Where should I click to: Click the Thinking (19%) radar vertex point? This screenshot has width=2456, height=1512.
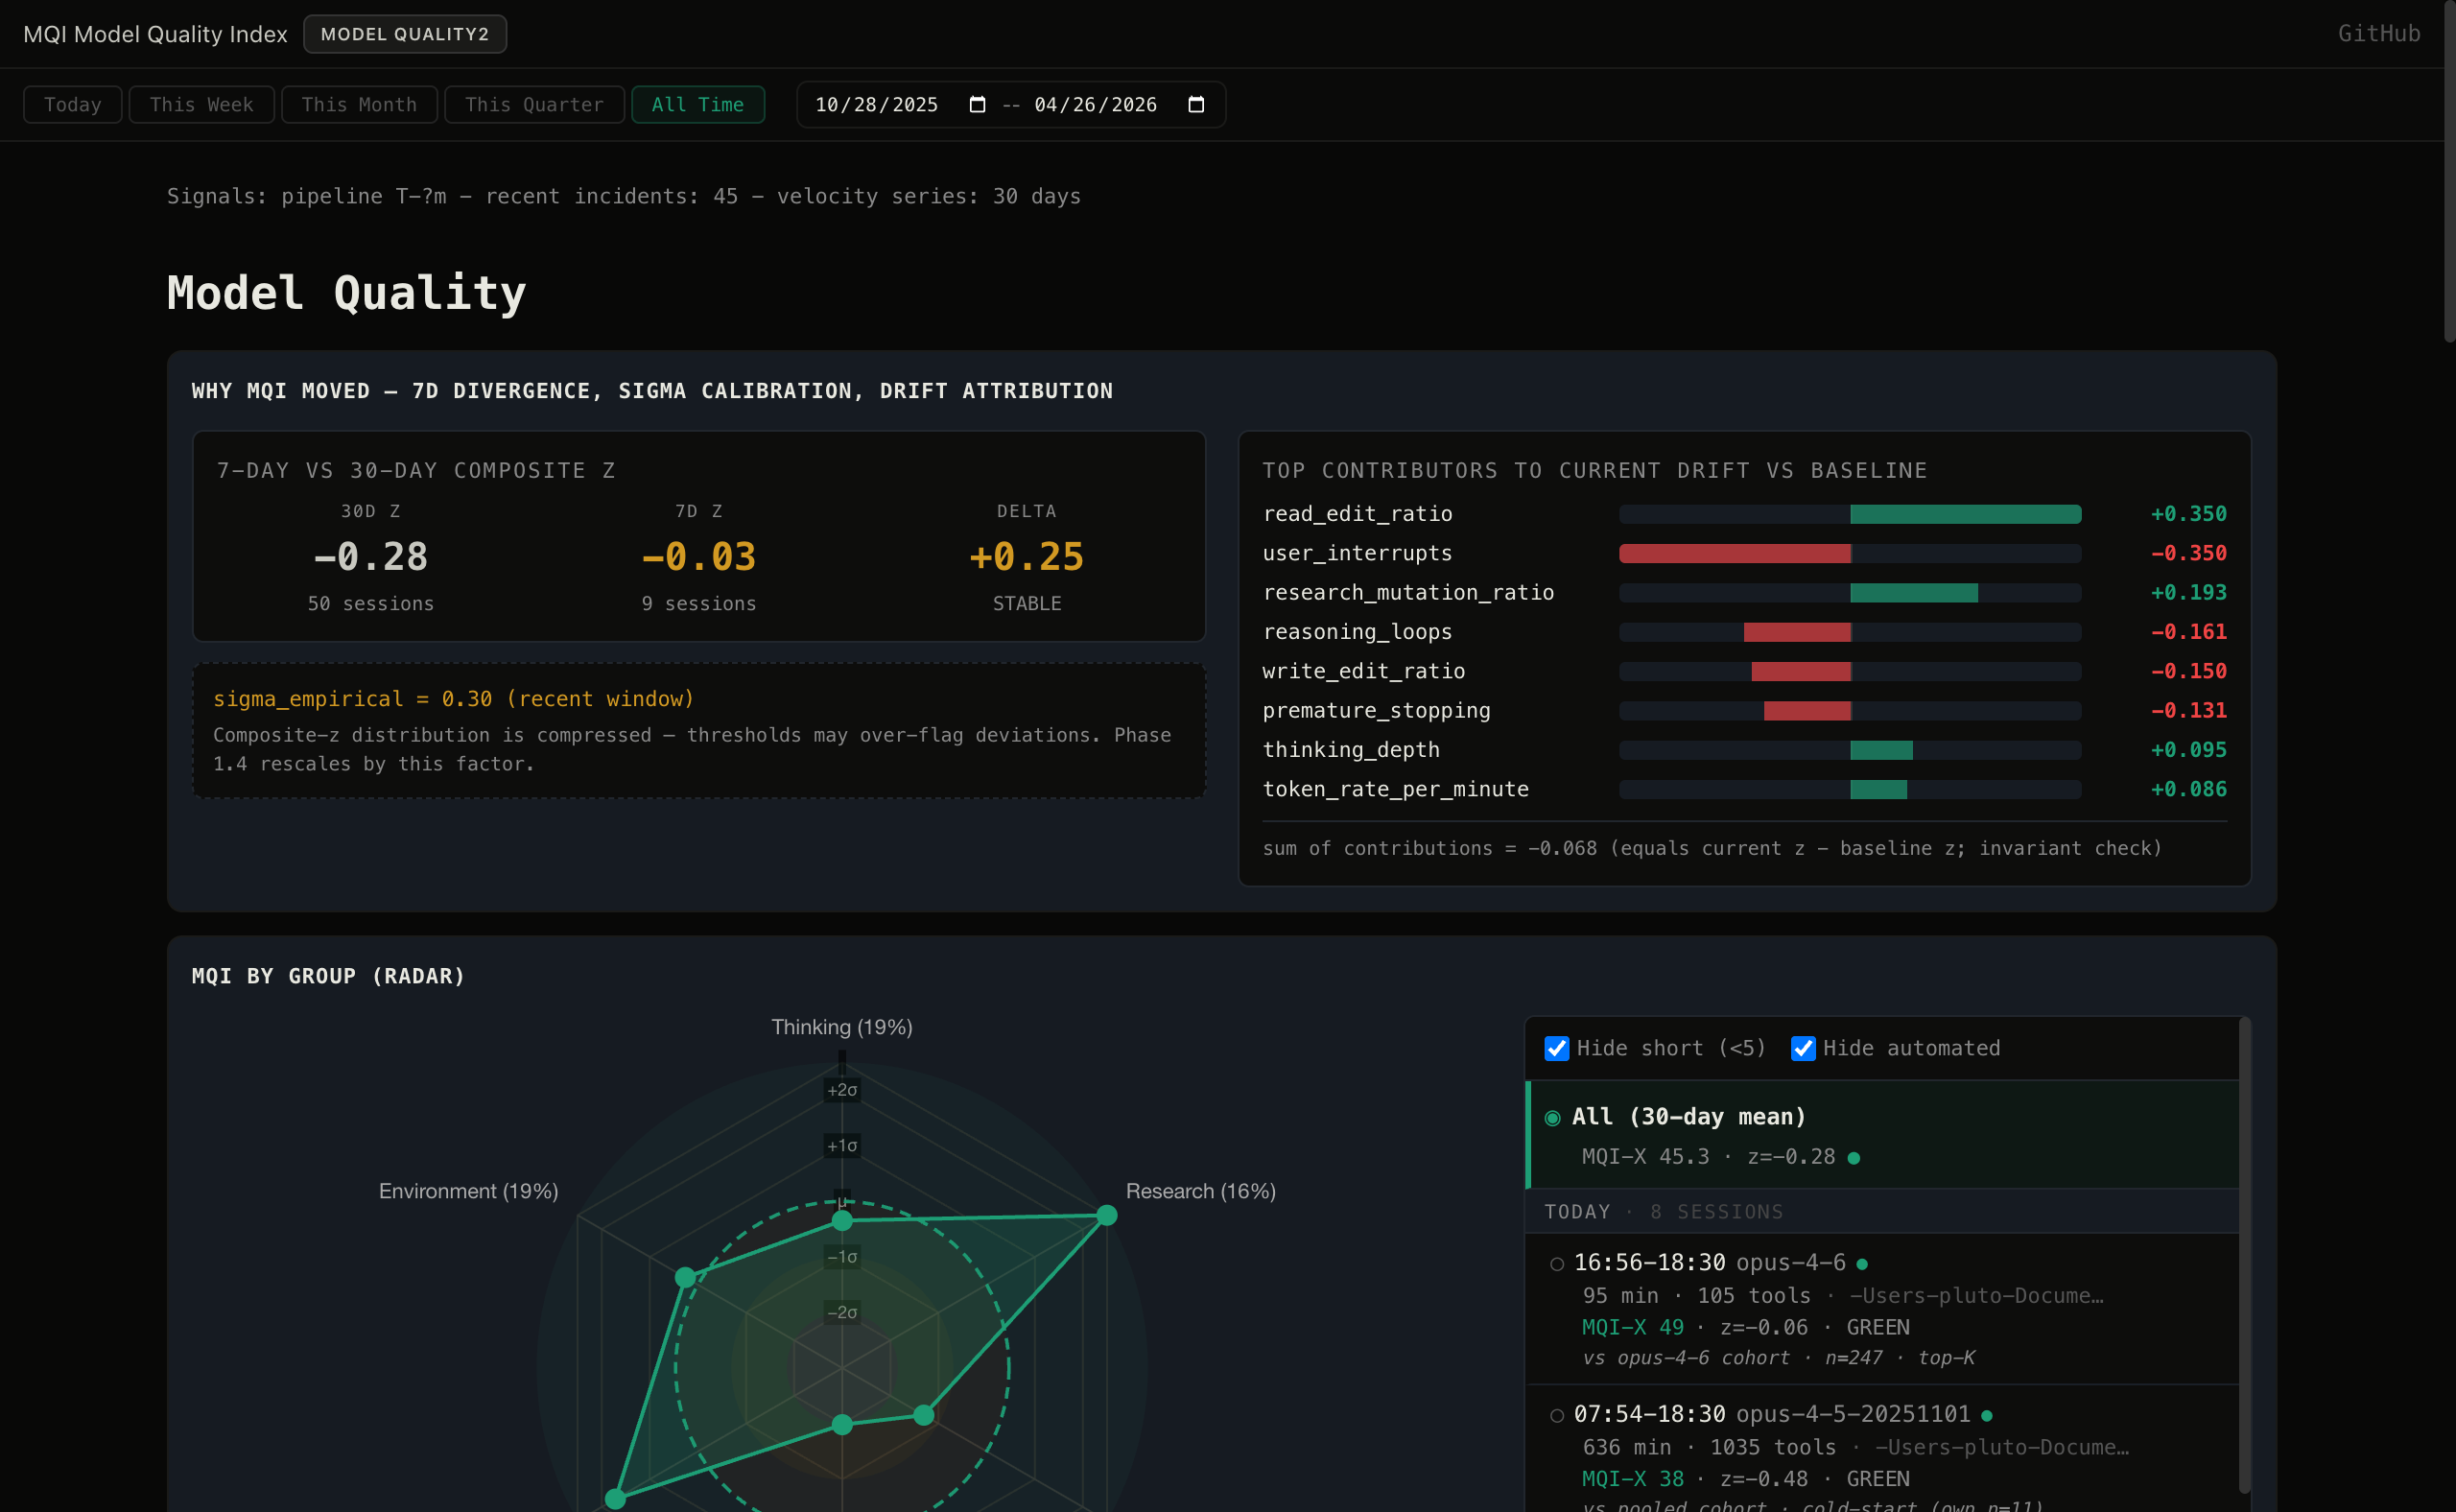[842, 1220]
